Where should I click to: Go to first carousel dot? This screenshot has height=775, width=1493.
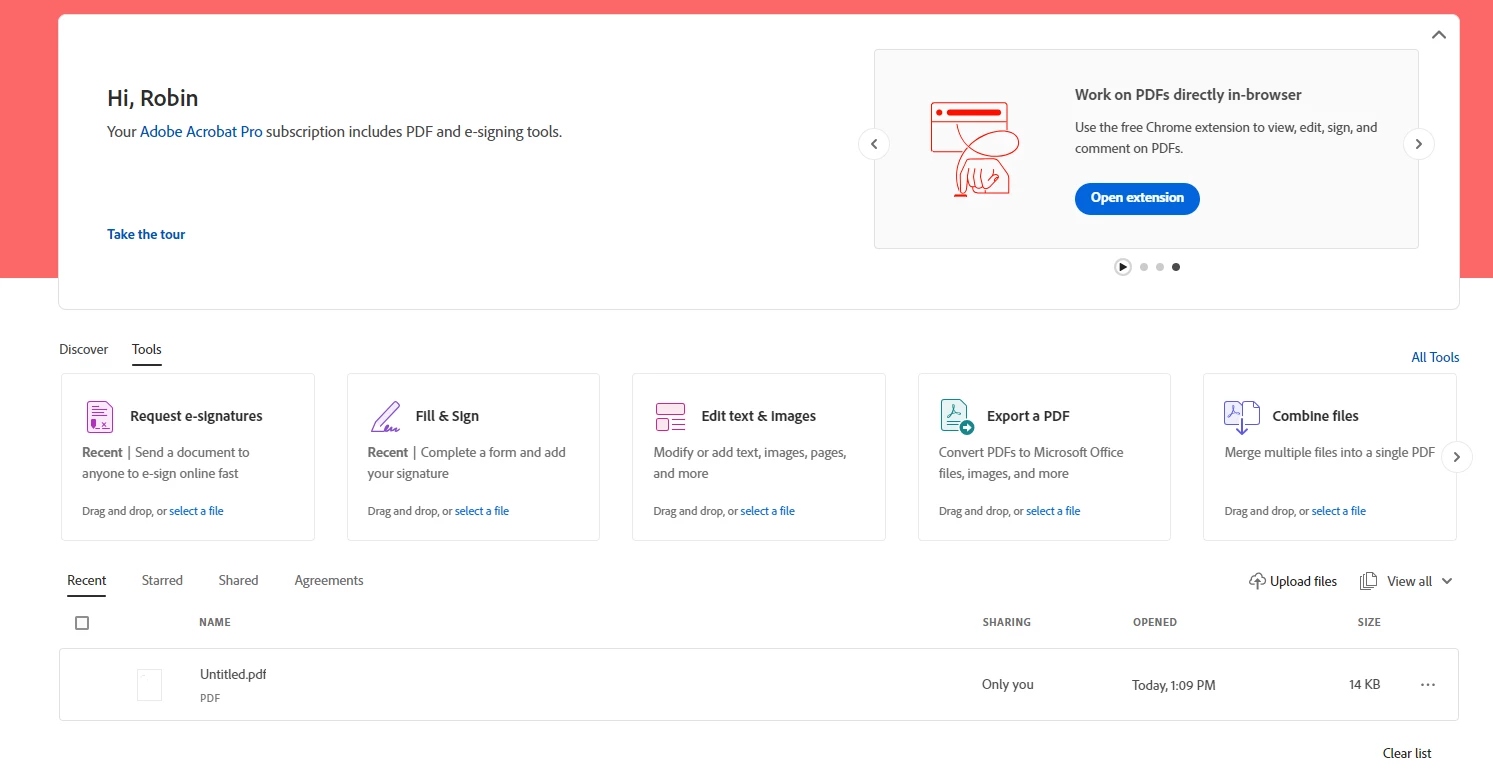[1144, 267]
